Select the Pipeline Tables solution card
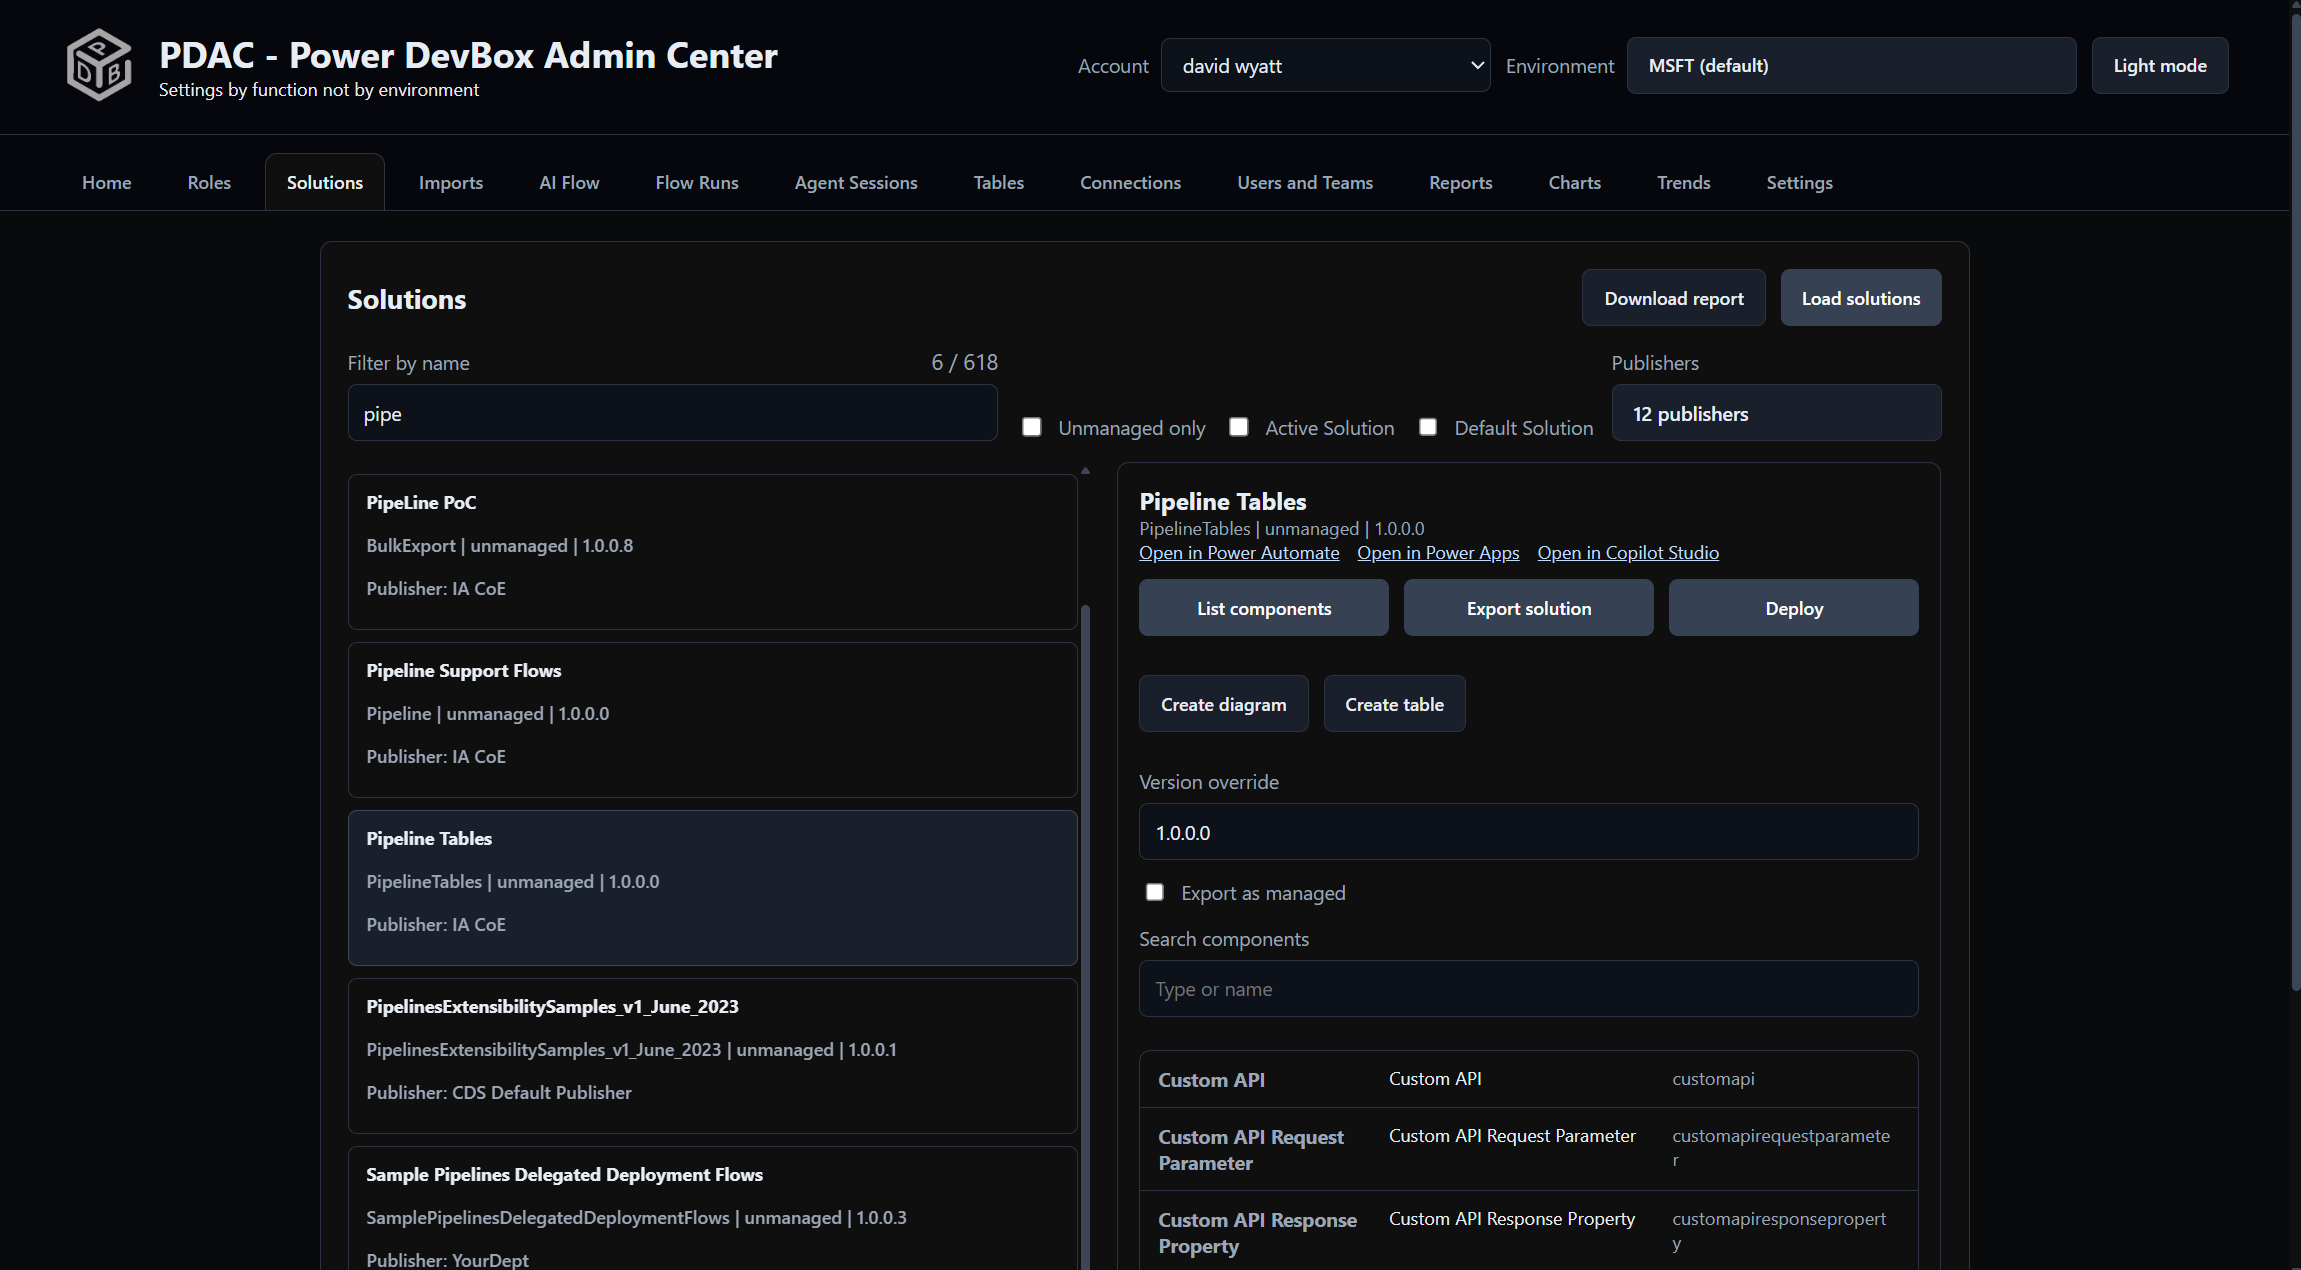The image size is (2301, 1270). coord(712,888)
